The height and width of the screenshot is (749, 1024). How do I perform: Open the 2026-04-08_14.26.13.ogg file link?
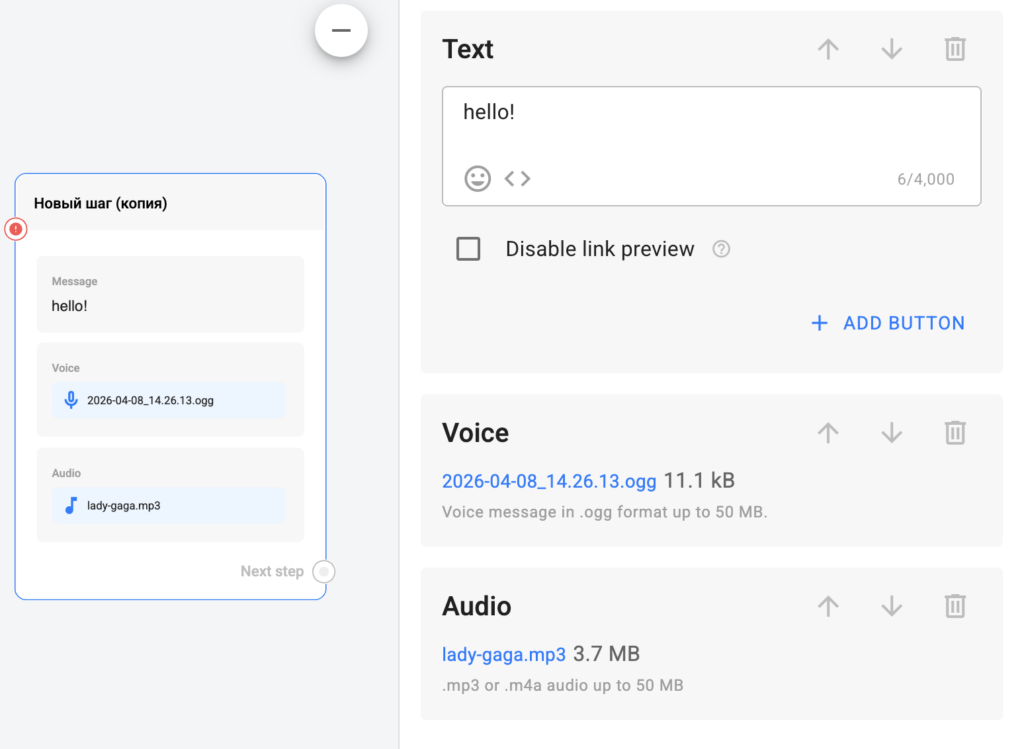tap(549, 481)
